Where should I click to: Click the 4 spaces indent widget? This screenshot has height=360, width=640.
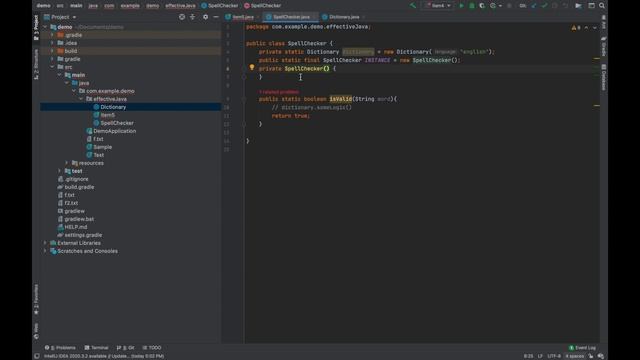click(574, 356)
